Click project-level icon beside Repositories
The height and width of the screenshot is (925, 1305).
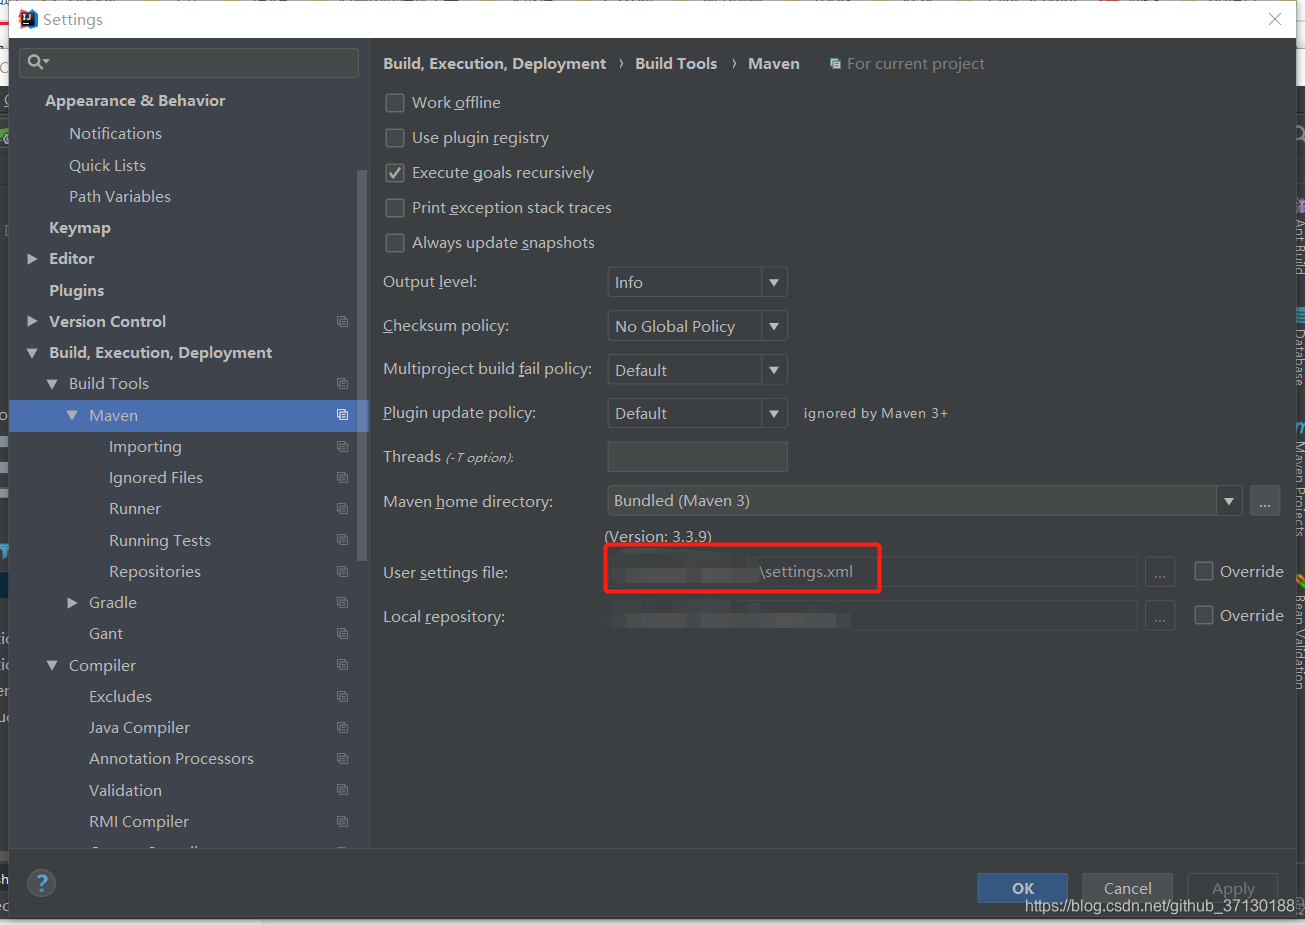[342, 571]
